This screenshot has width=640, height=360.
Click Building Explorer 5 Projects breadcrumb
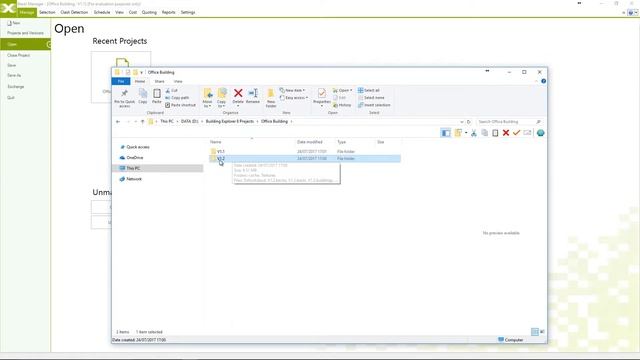(x=229, y=122)
